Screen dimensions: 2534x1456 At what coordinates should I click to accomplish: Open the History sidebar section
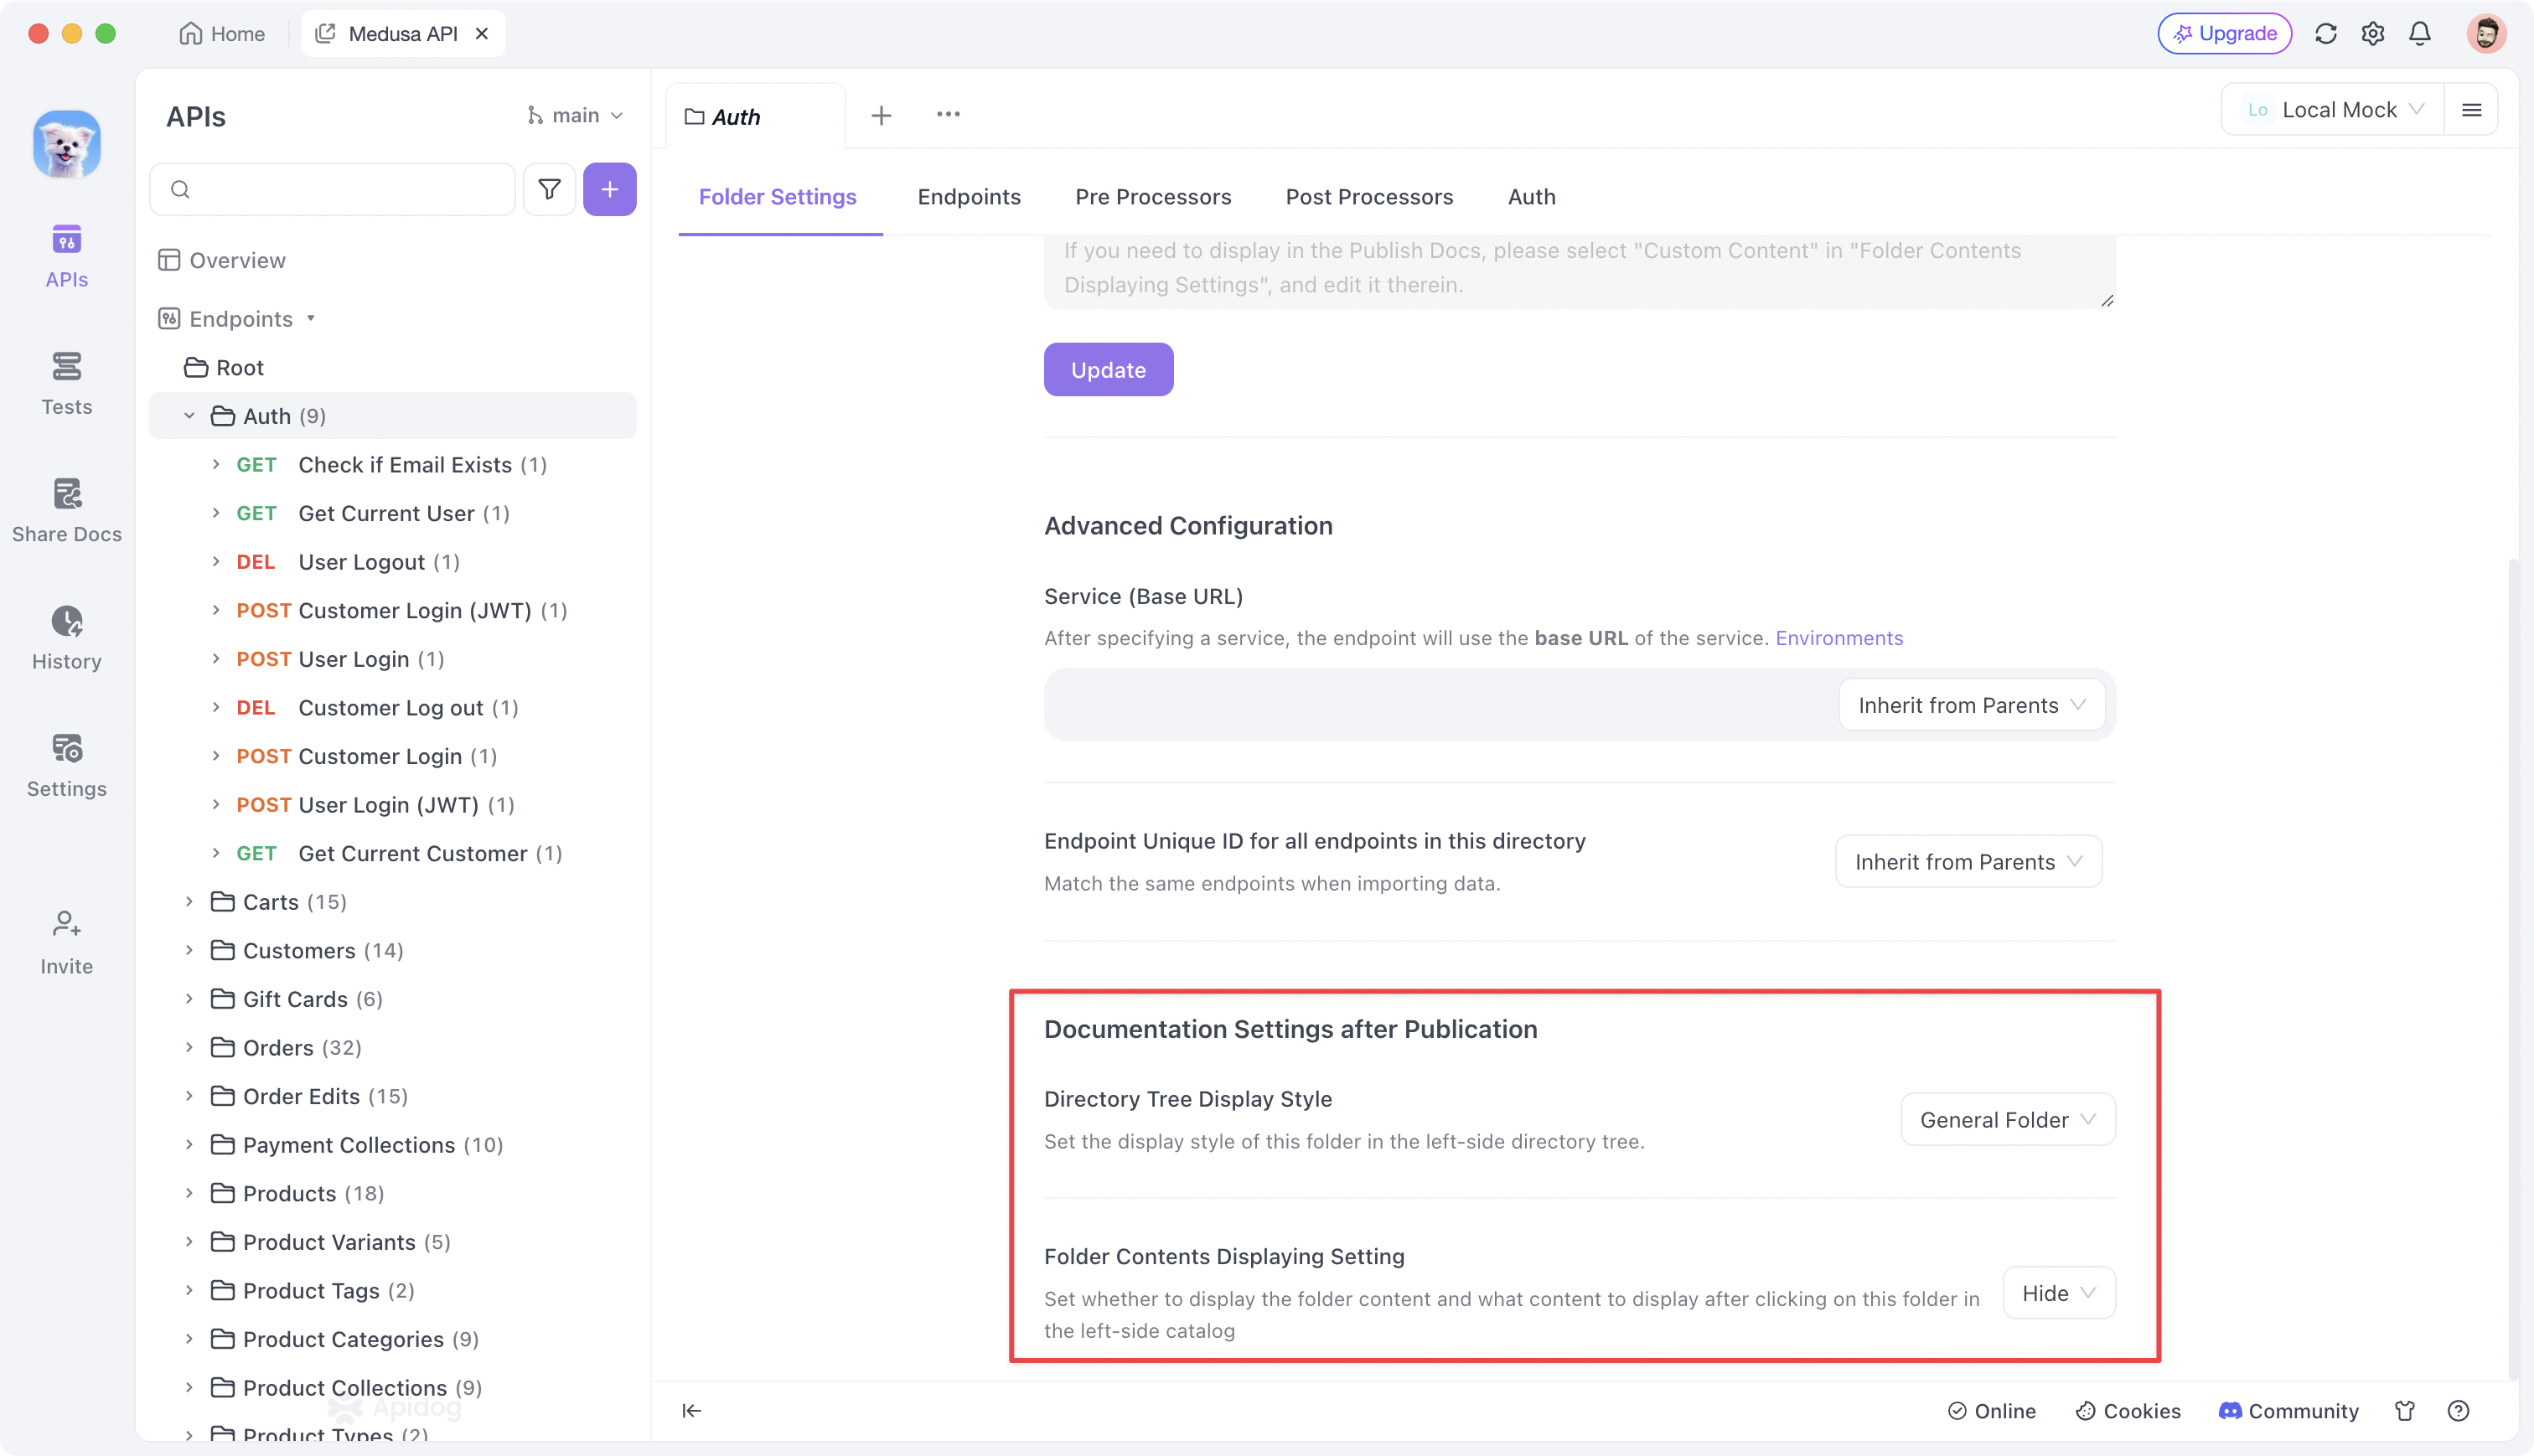66,638
